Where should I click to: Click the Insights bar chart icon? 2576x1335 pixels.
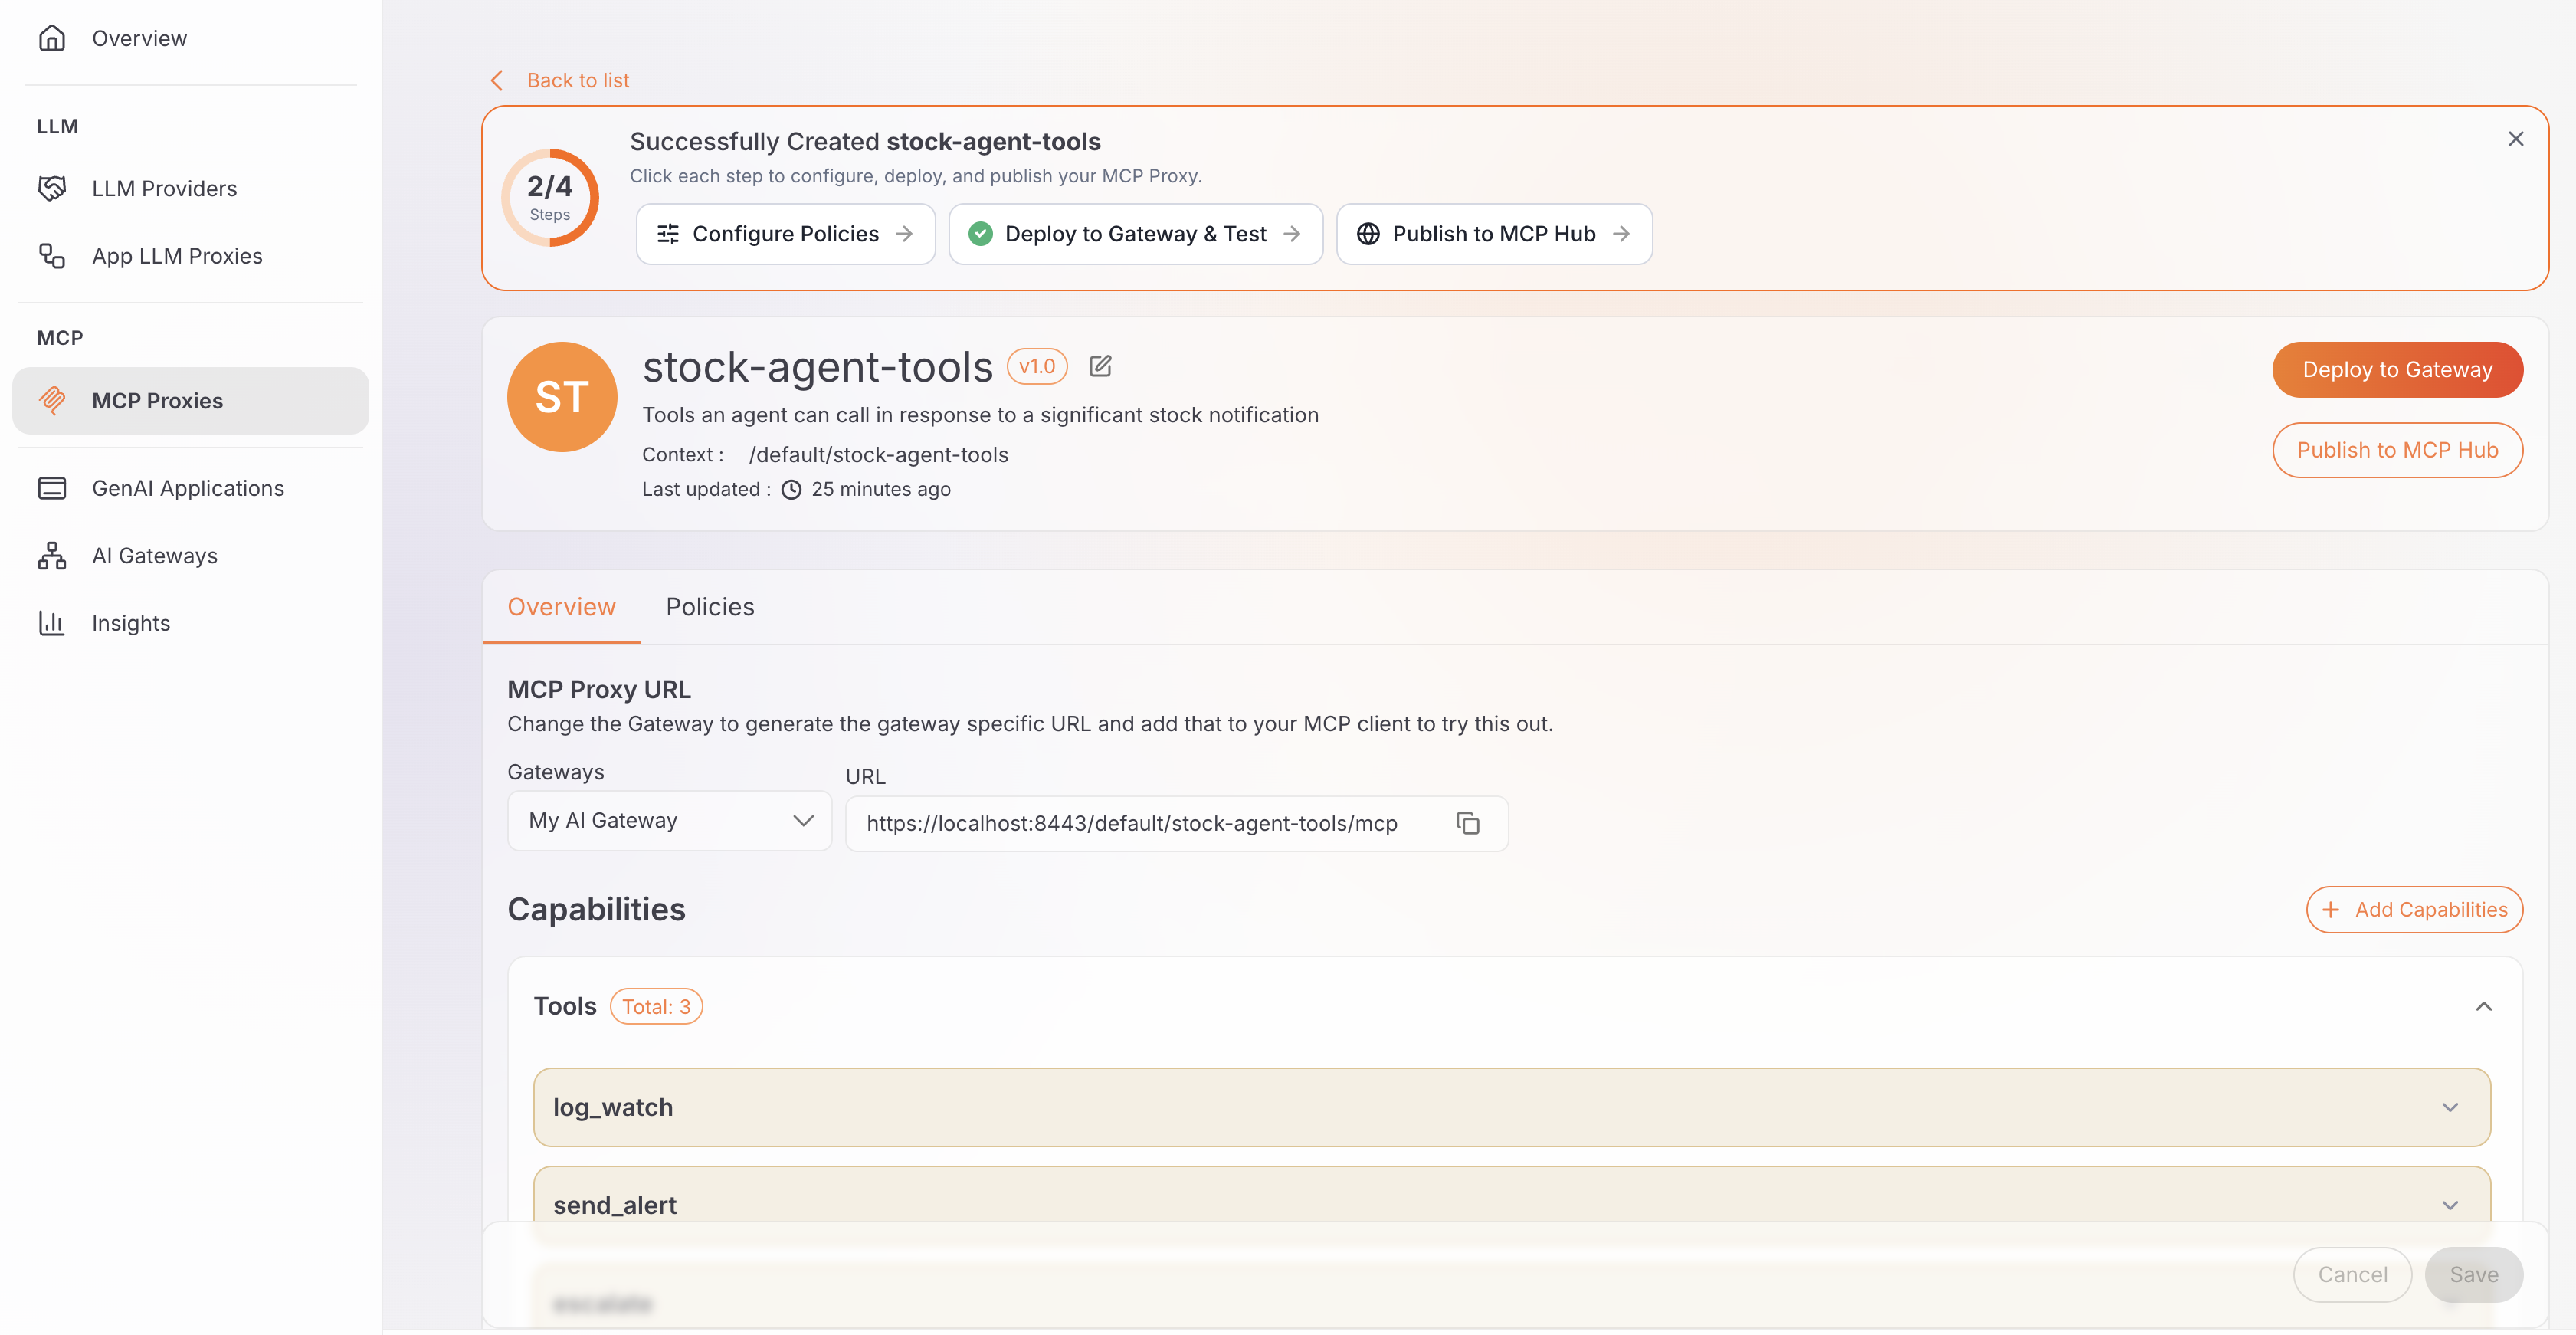coord(52,623)
